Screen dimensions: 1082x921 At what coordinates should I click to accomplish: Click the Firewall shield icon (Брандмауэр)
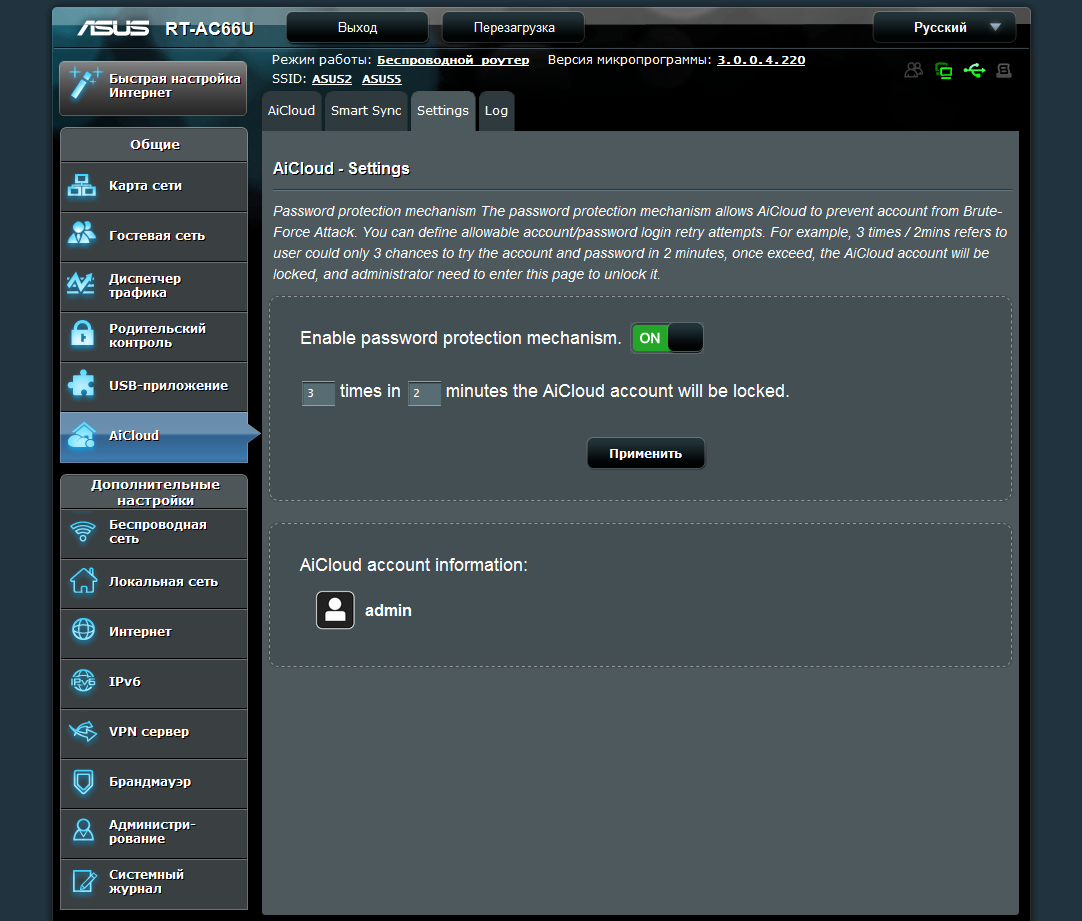[x=83, y=782]
